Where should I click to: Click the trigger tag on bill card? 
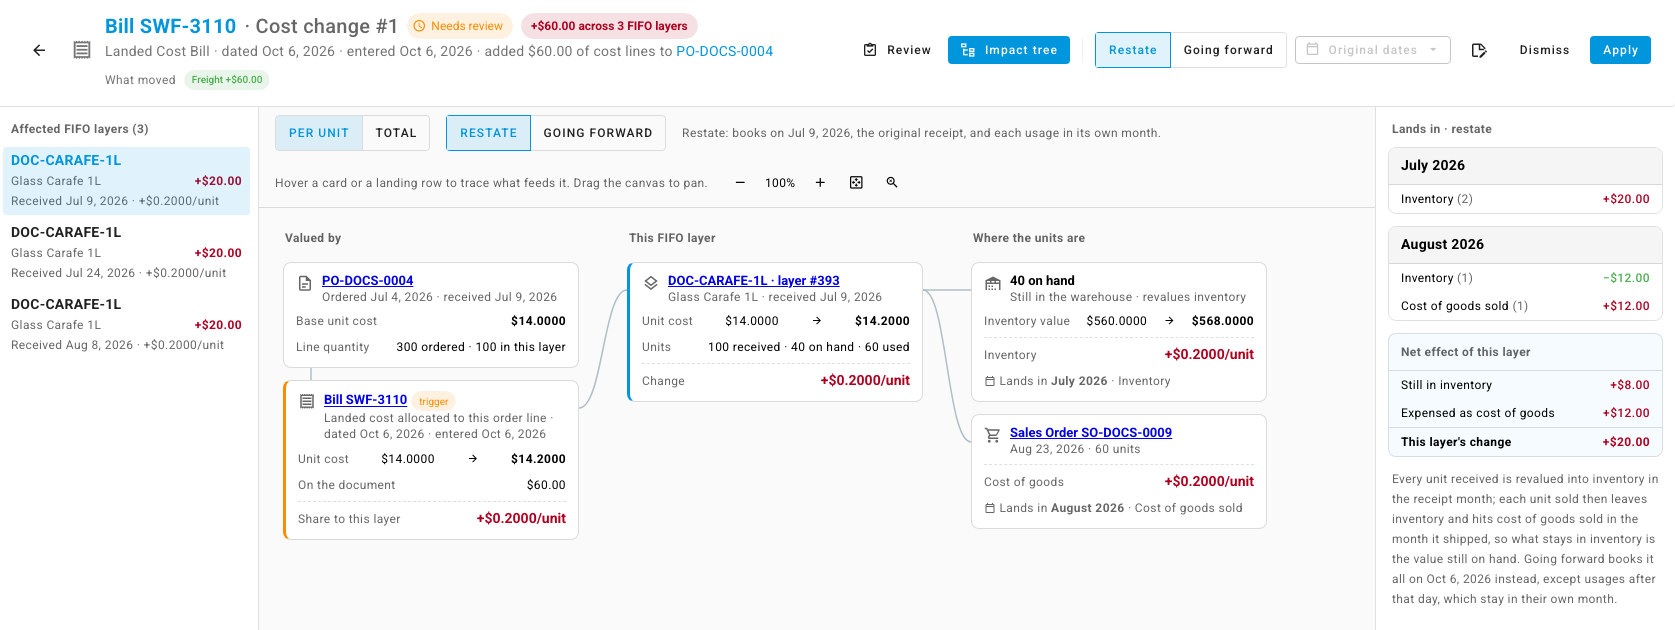[x=434, y=401]
